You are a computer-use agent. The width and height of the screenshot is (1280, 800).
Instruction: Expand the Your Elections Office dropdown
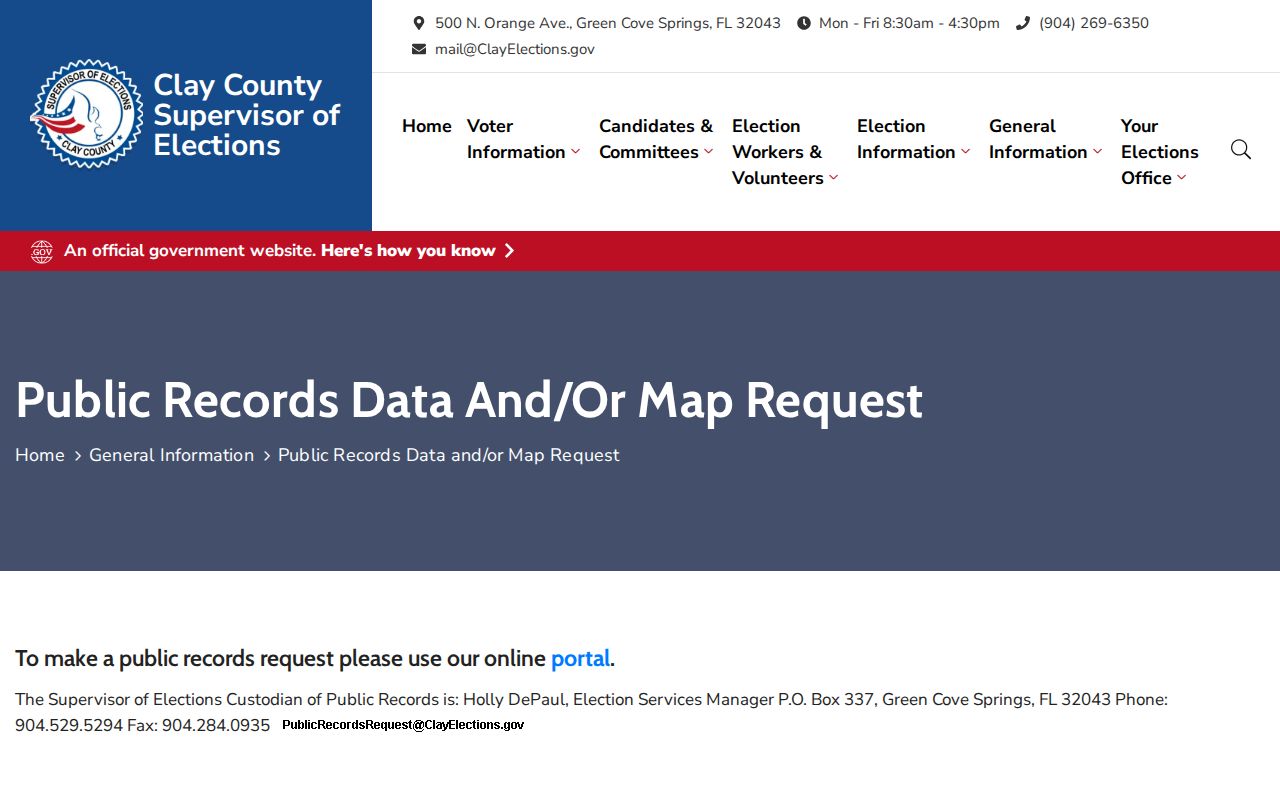1160,152
